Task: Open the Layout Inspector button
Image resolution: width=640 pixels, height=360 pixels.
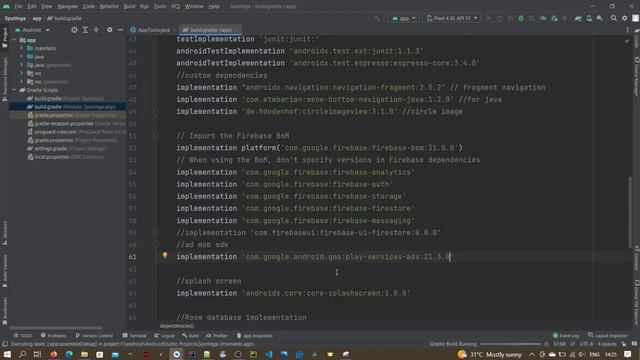Action: 607,336
